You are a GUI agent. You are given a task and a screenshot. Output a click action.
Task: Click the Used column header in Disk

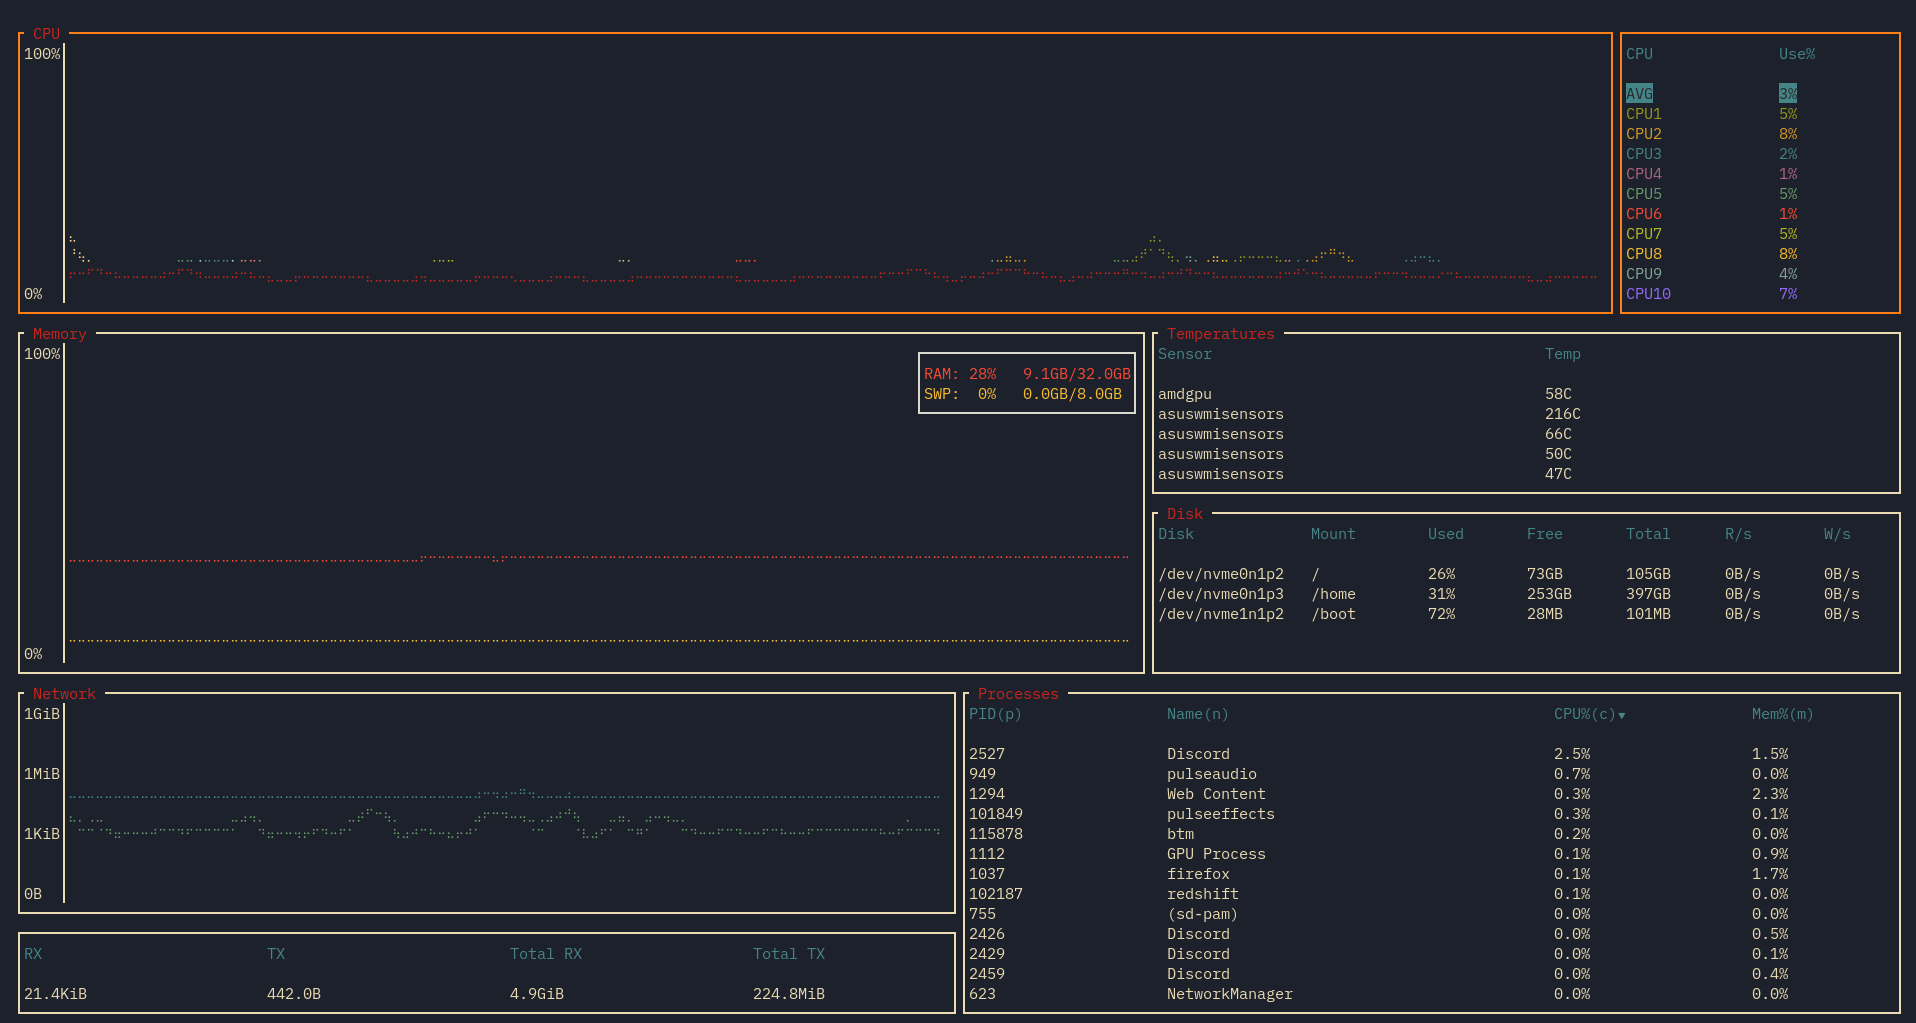tap(1445, 534)
